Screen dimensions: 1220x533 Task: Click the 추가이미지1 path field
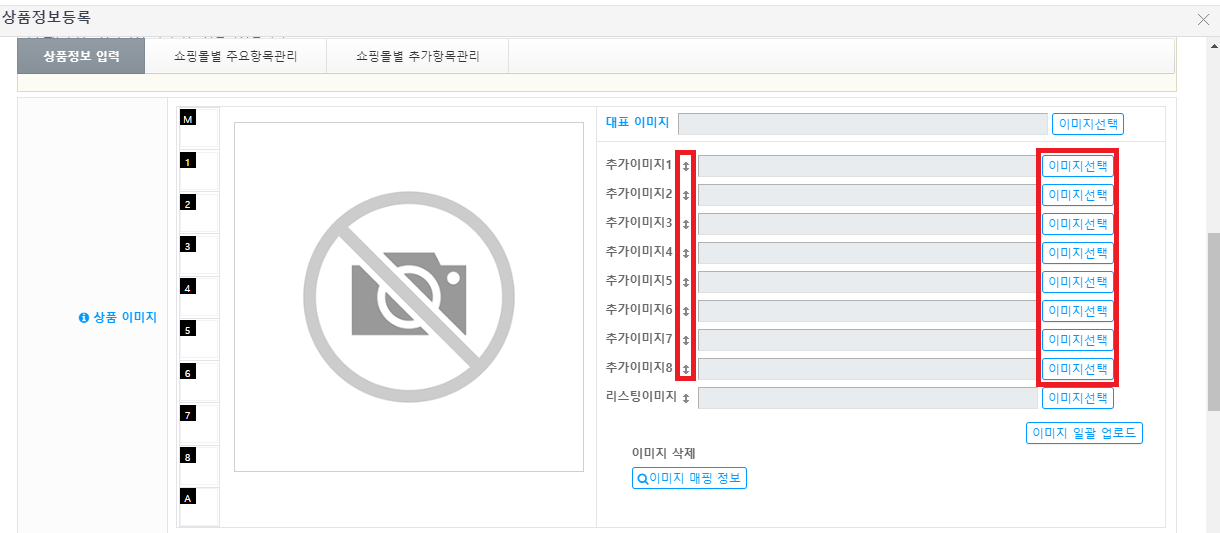point(867,166)
